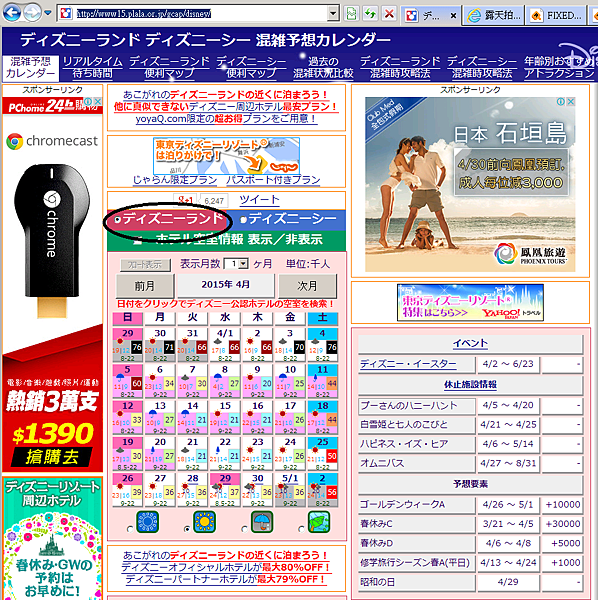Select the umbrella rain weather icon

(x=262, y=522)
